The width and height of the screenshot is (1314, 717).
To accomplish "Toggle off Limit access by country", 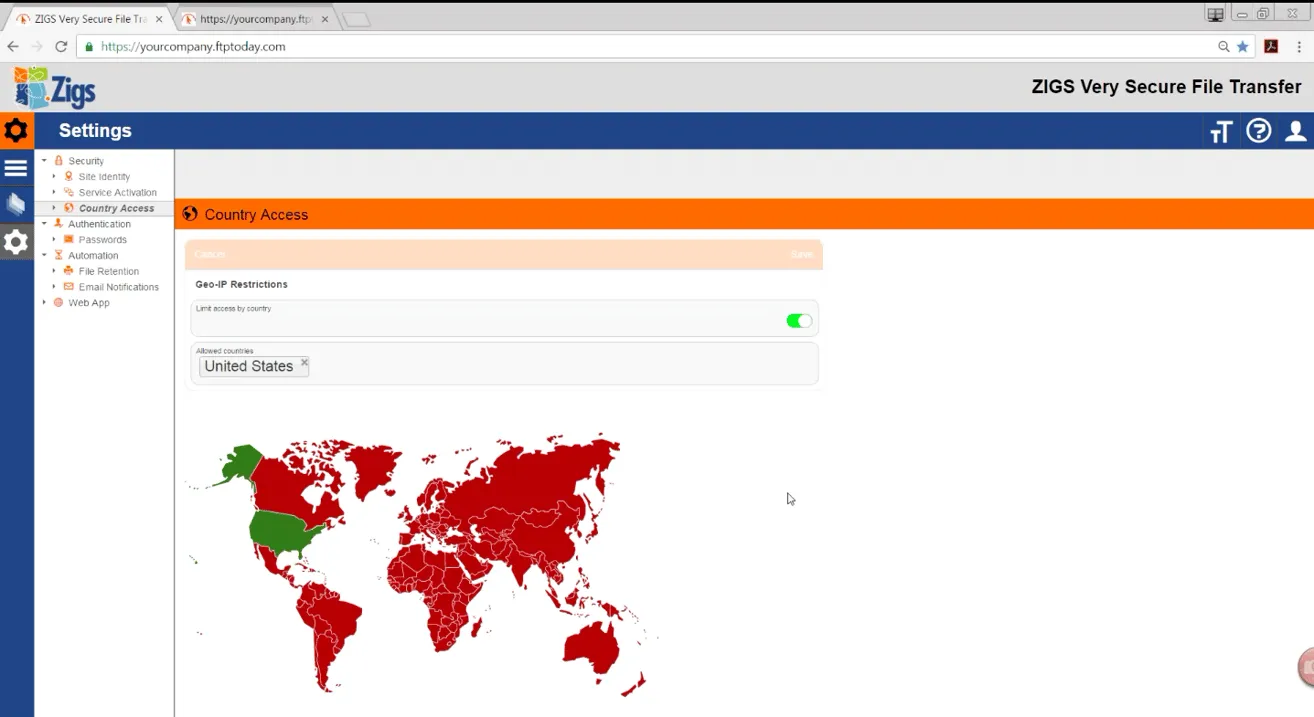I will click(x=799, y=321).
